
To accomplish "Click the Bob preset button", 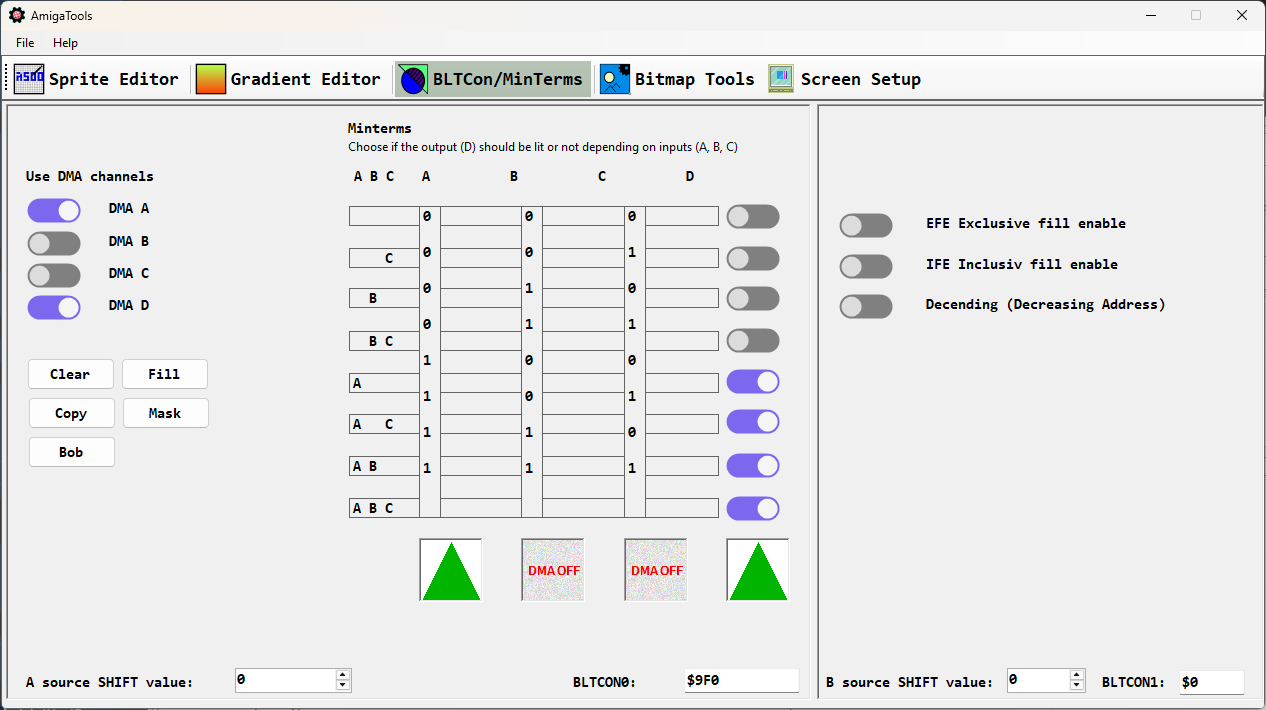I will tap(71, 452).
